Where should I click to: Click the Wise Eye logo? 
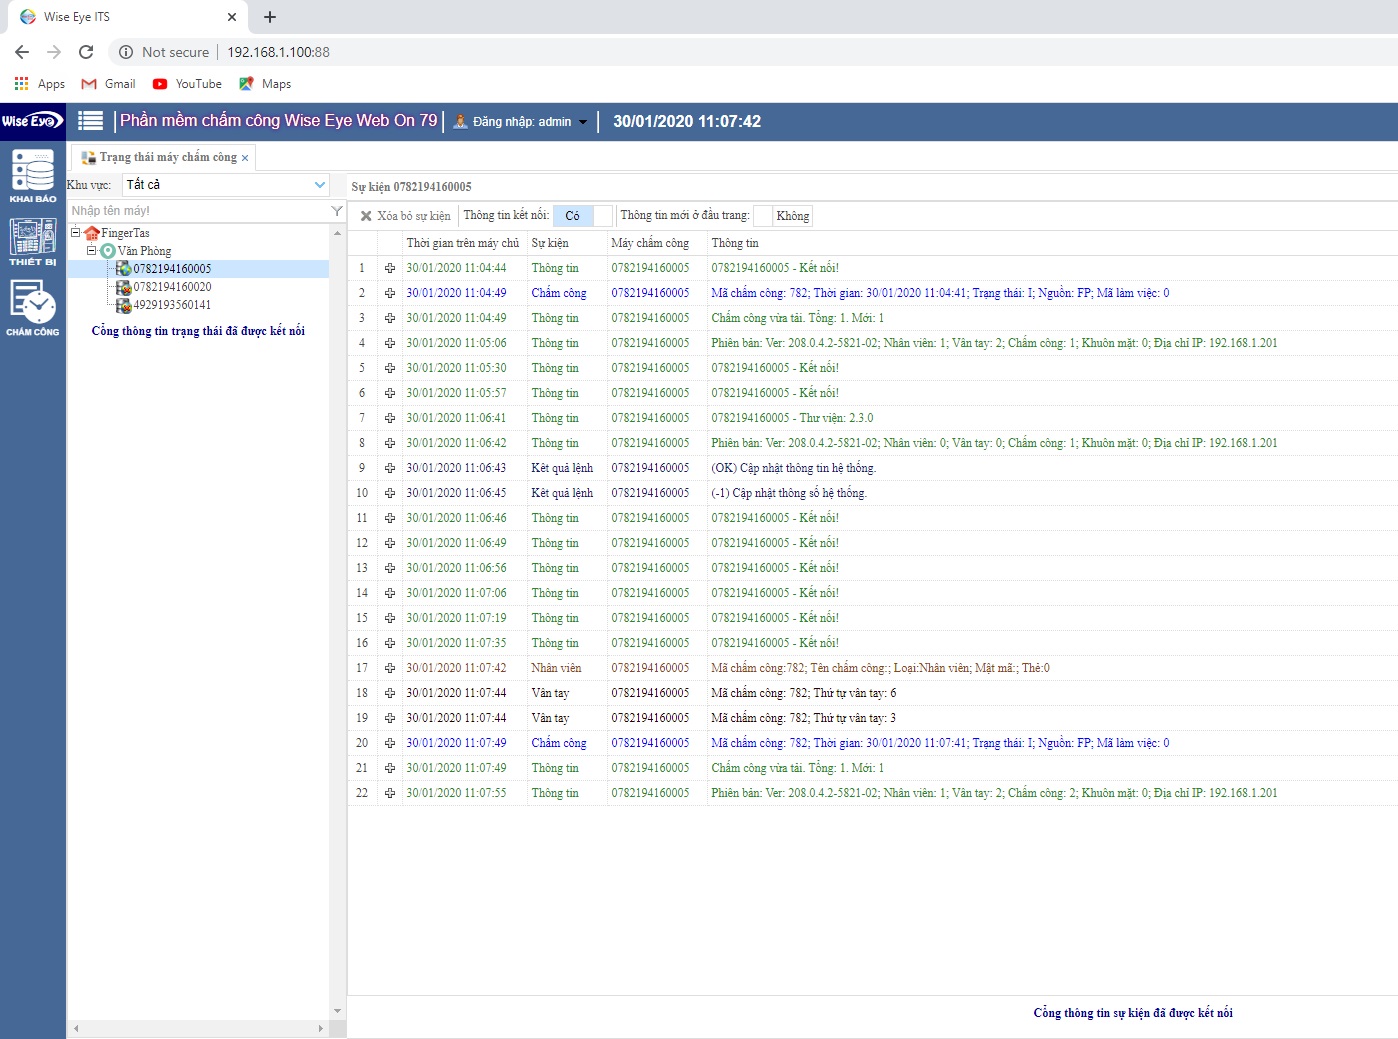coord(32,121)
